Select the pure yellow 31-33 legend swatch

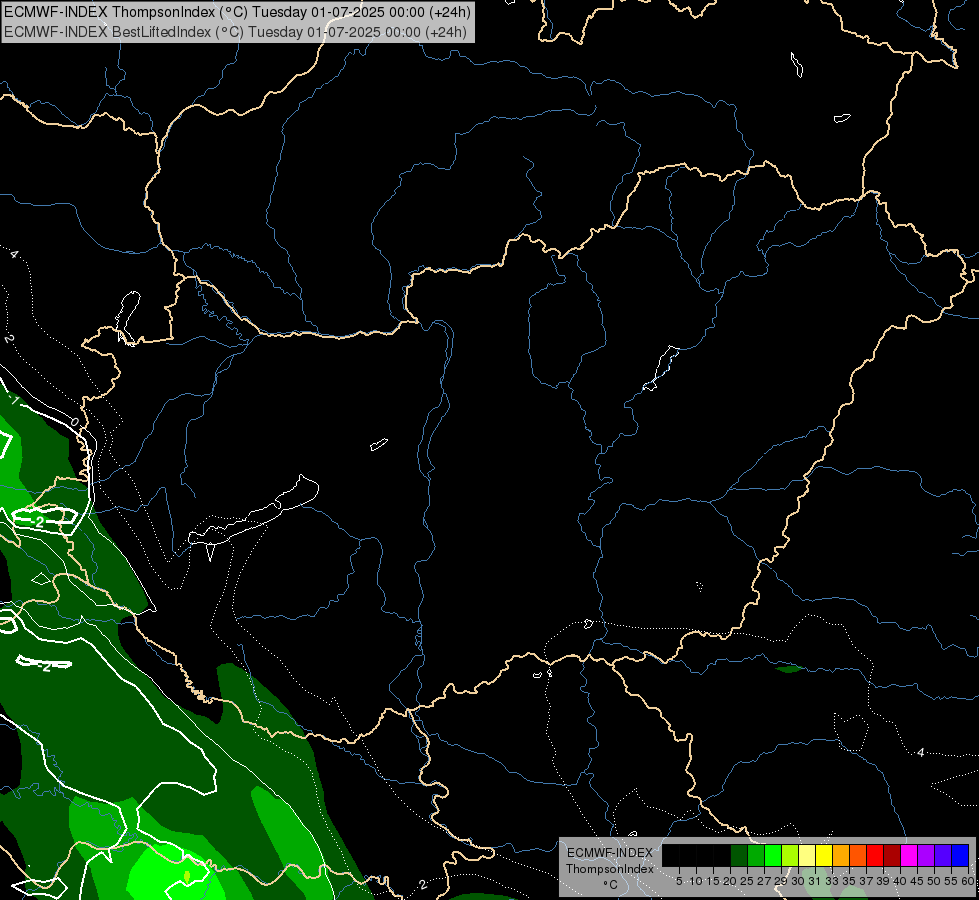pyautogui.click(x=824, y=855)
